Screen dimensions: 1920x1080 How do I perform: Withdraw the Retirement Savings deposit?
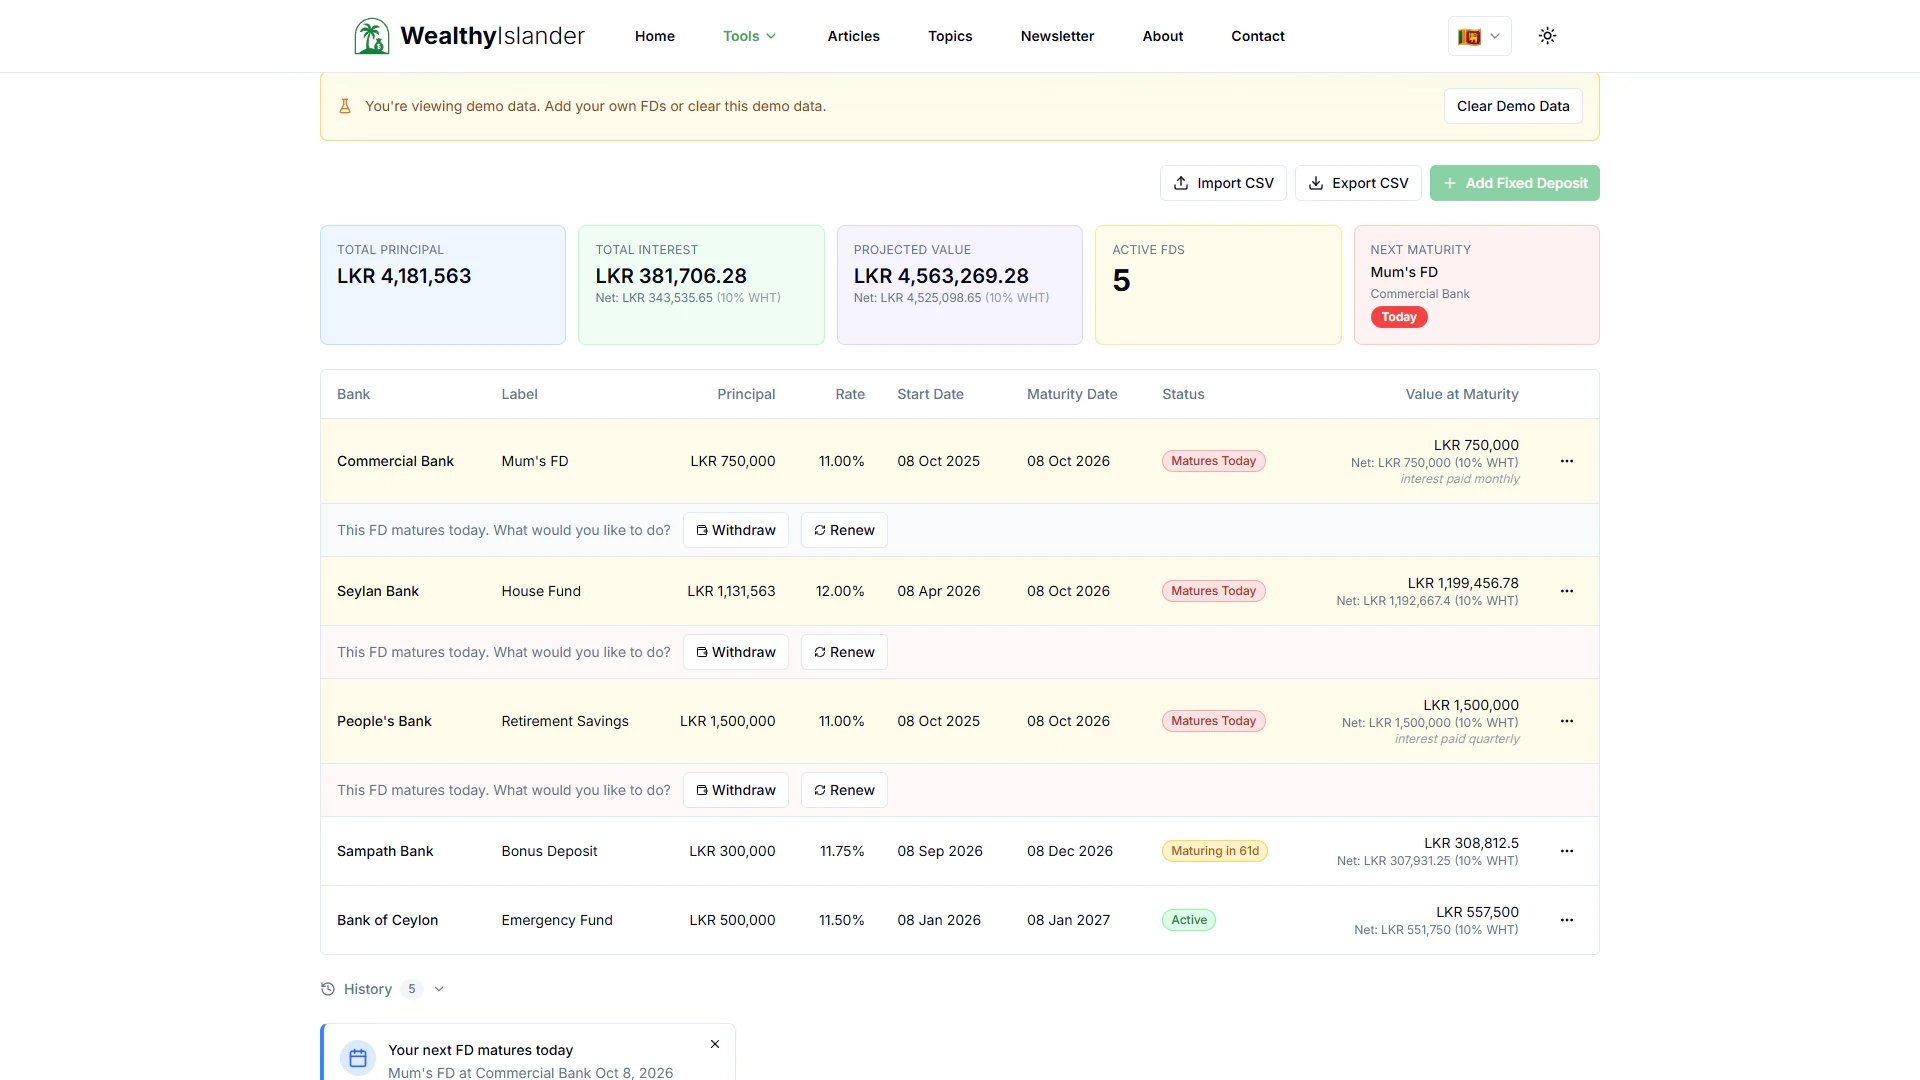736,790
